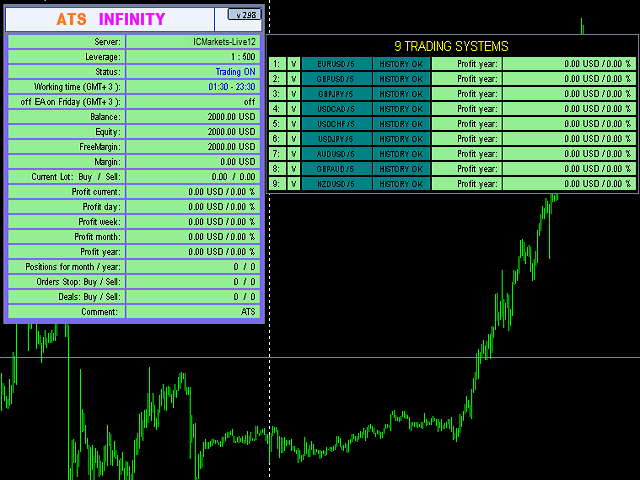Toggle the V checkbox for system 3 GBPJPY

293,94
